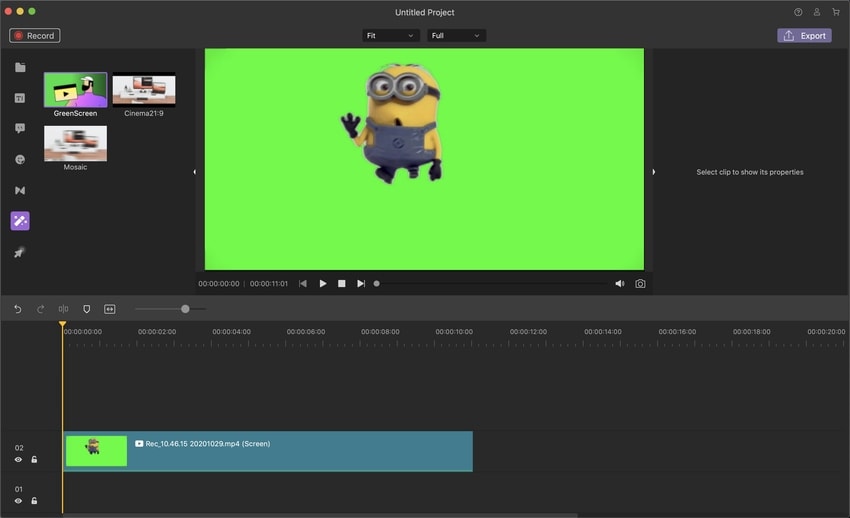Step to the next frame
This screenshot has height=518, width=850.
pos(360,283)
